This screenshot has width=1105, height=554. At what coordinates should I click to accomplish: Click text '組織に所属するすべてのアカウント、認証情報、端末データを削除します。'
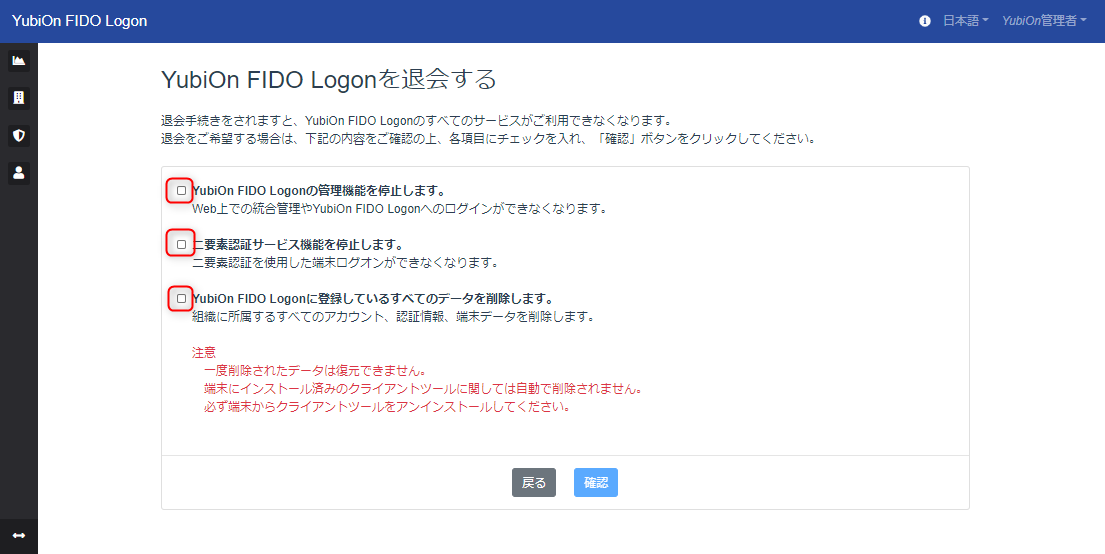pos(394,316)
